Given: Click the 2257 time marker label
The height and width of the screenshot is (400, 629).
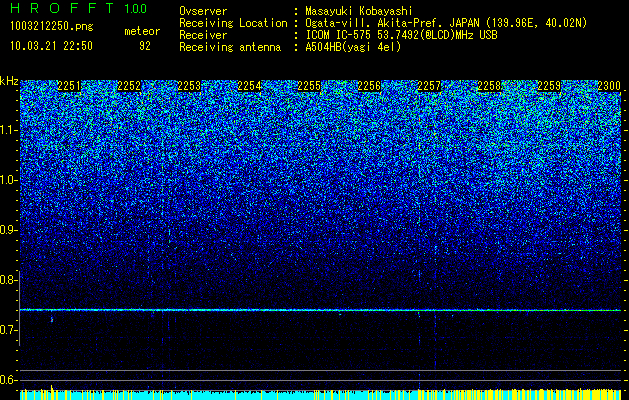Looking at the screenshot, I should click(429, 86).
